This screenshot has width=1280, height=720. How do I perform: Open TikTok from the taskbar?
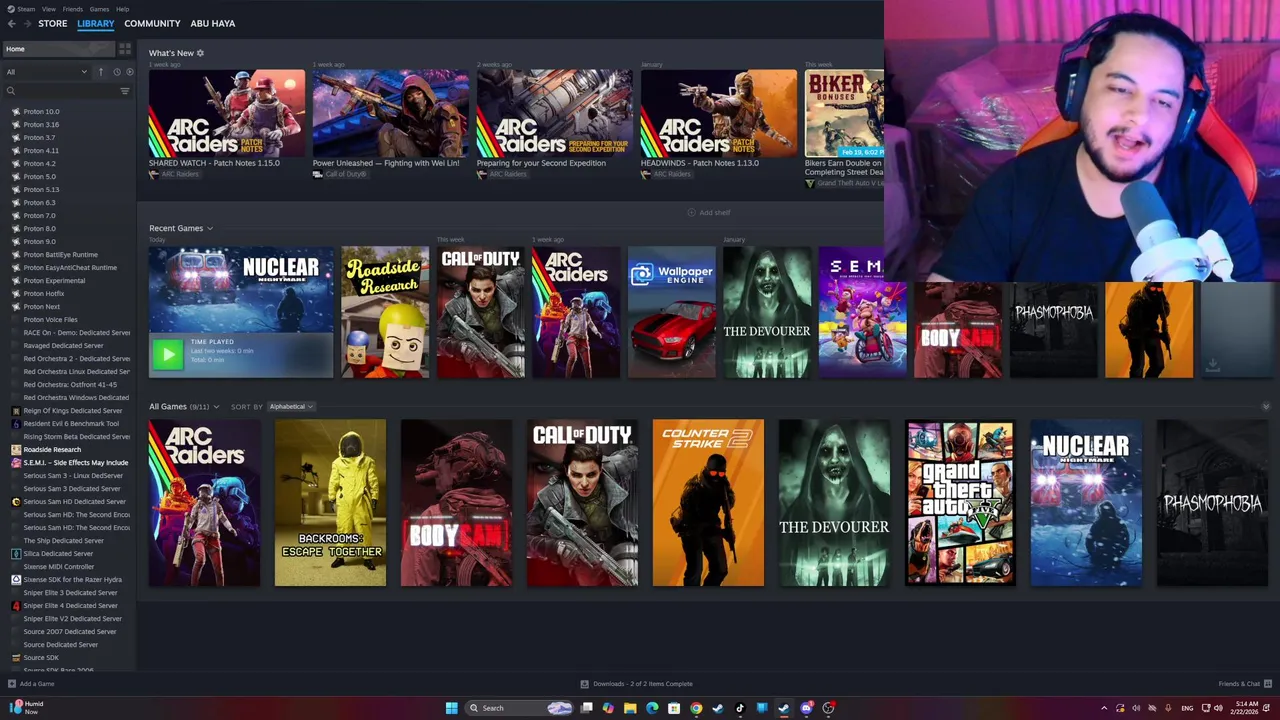tap(740, 708)
